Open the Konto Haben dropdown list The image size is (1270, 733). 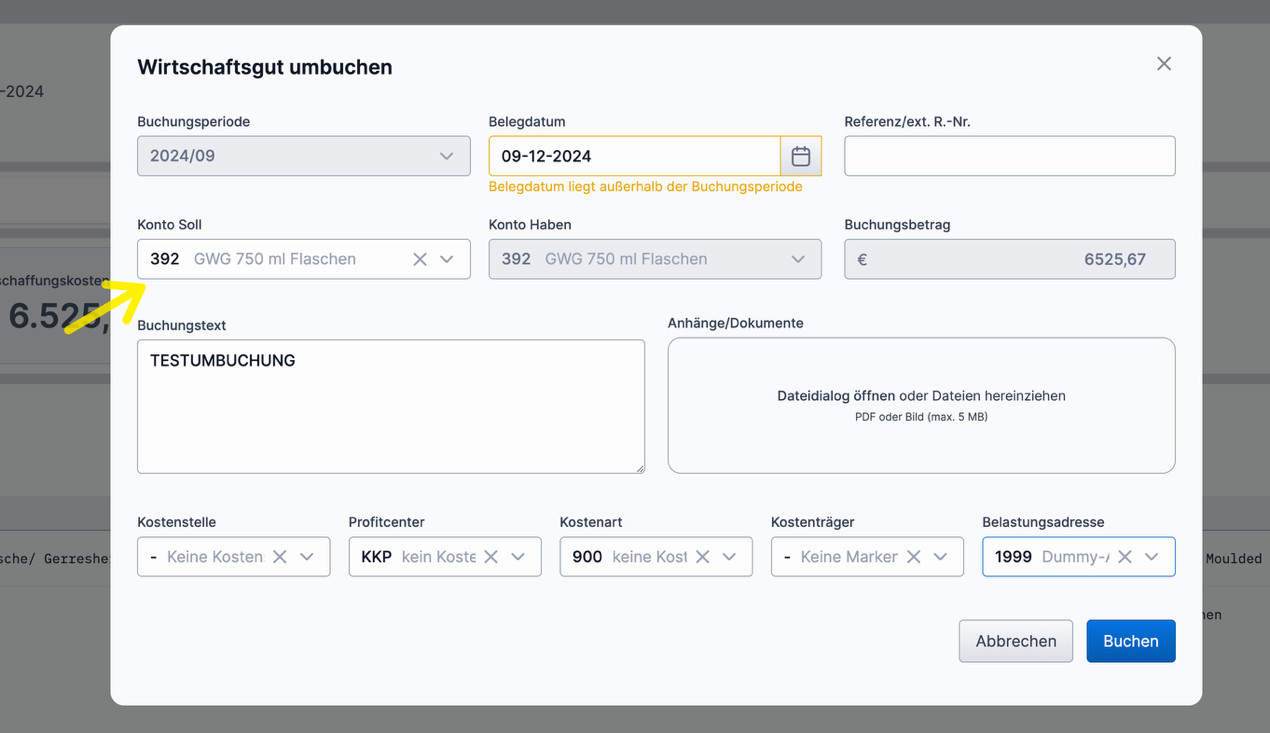click(x=798, y=259)
